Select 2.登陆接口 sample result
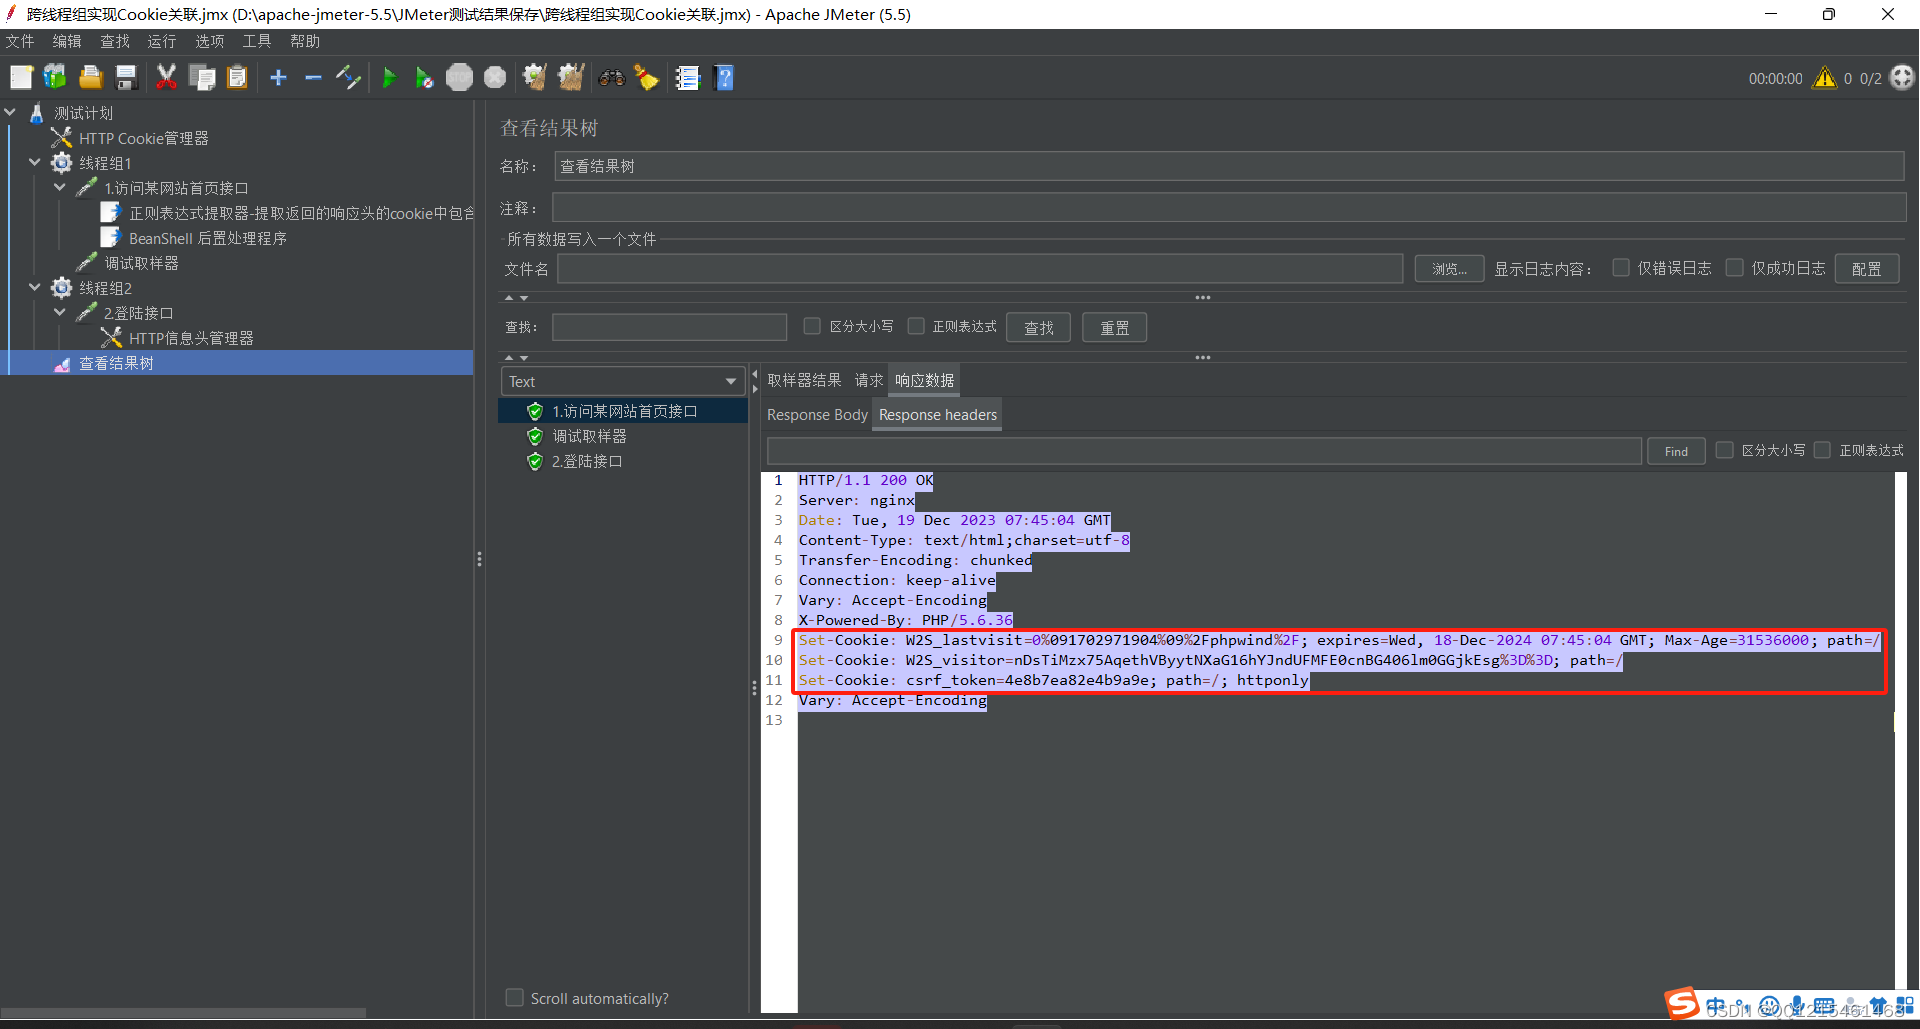The height and width of the screenshot is (1029, 1920). pos(587,461)
